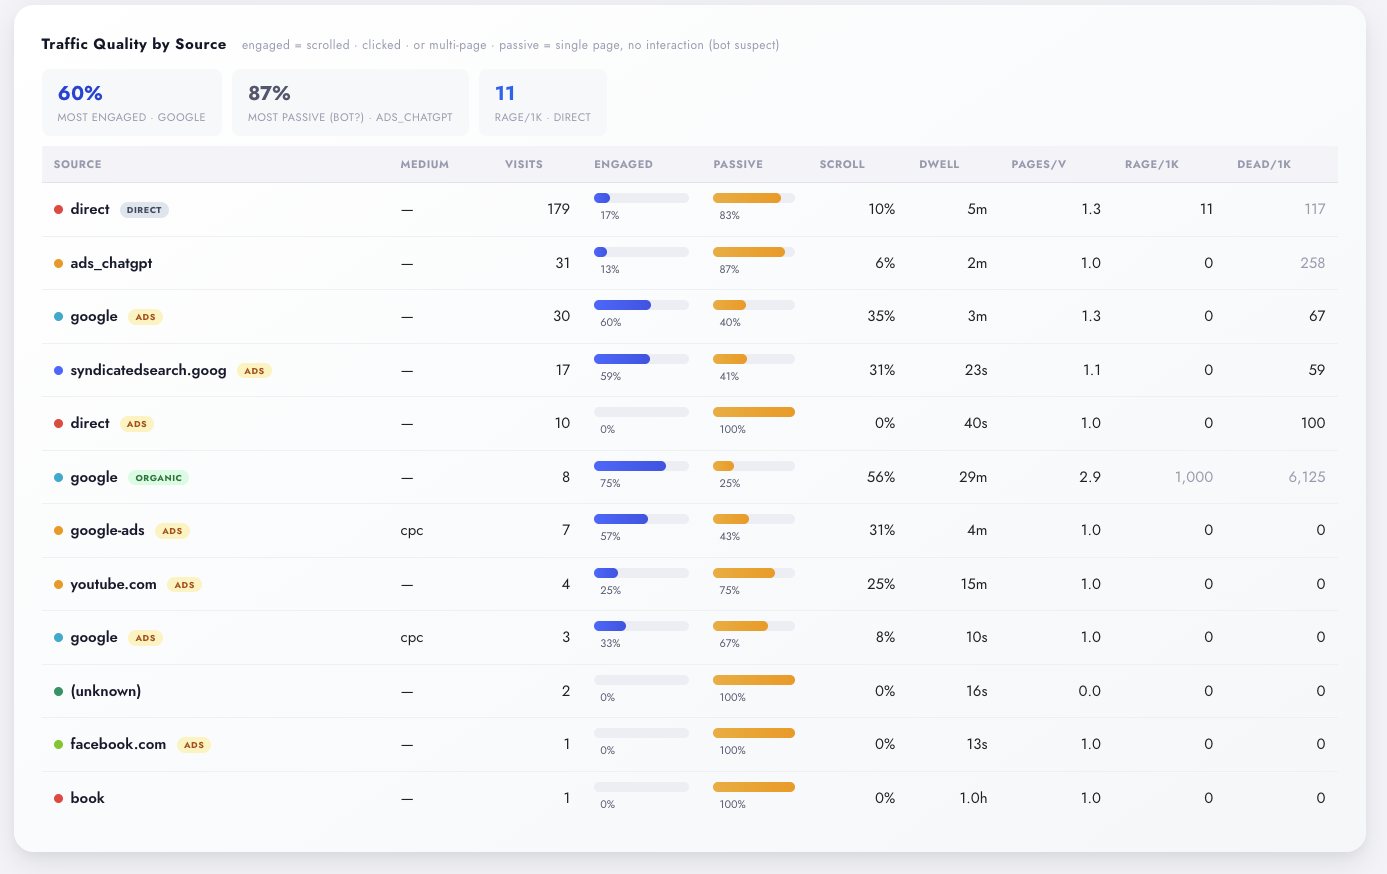The height and width of the screenshot is (874, 1387).
Task: Click the green dot next to (unknown)
Action: pyautogui.click(x=58, y=691)
